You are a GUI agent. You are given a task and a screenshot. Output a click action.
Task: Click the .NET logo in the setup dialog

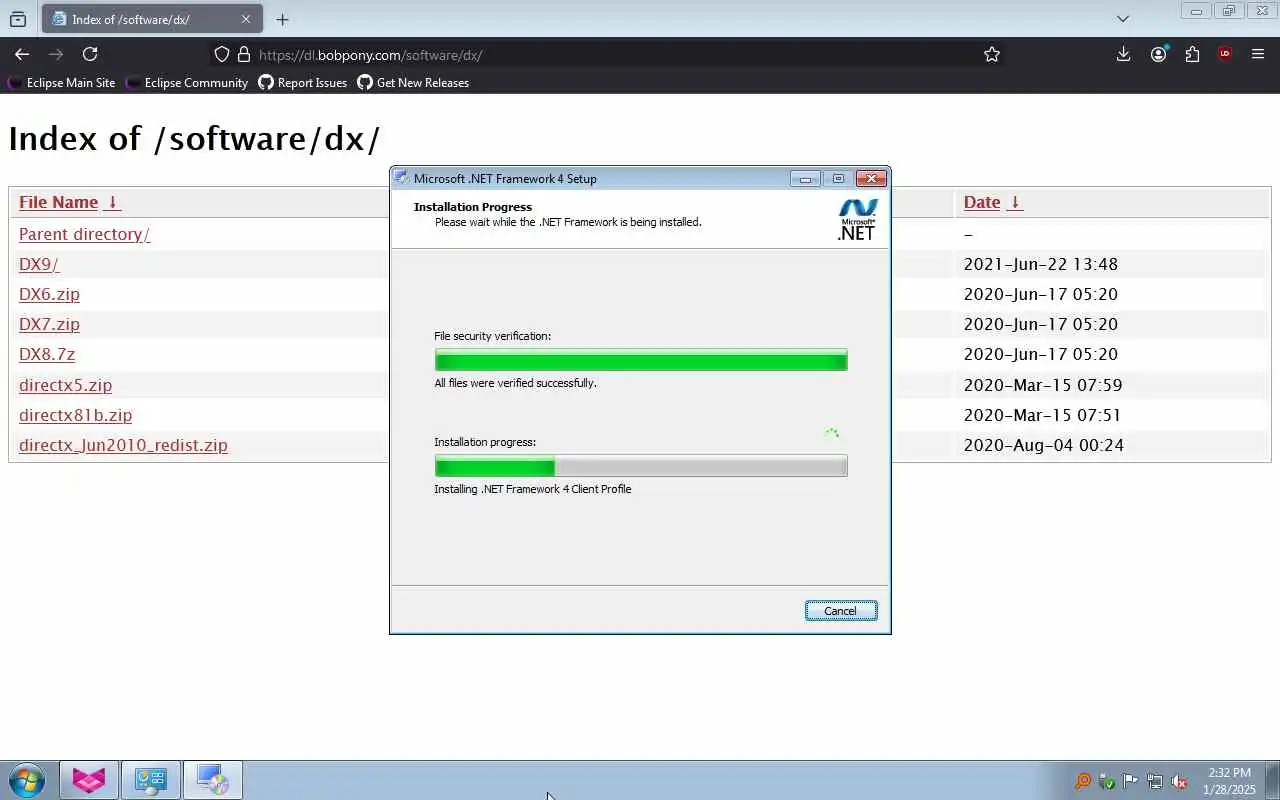click(857, 220)
